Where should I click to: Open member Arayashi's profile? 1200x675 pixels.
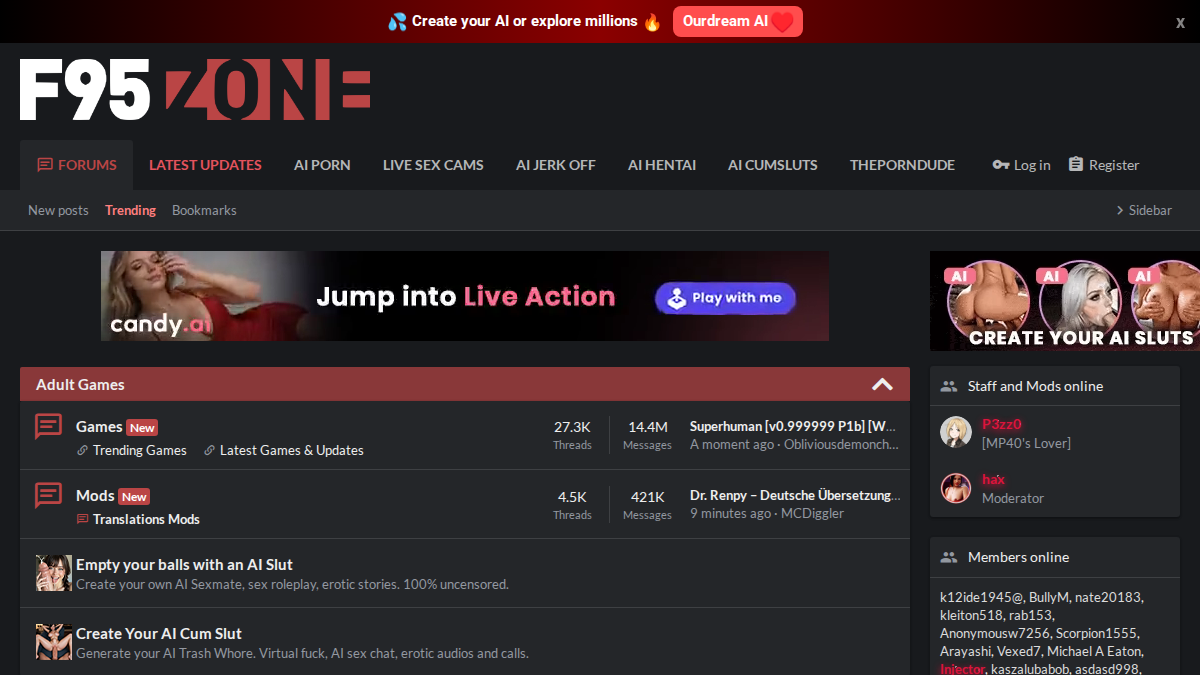[966, 651]
